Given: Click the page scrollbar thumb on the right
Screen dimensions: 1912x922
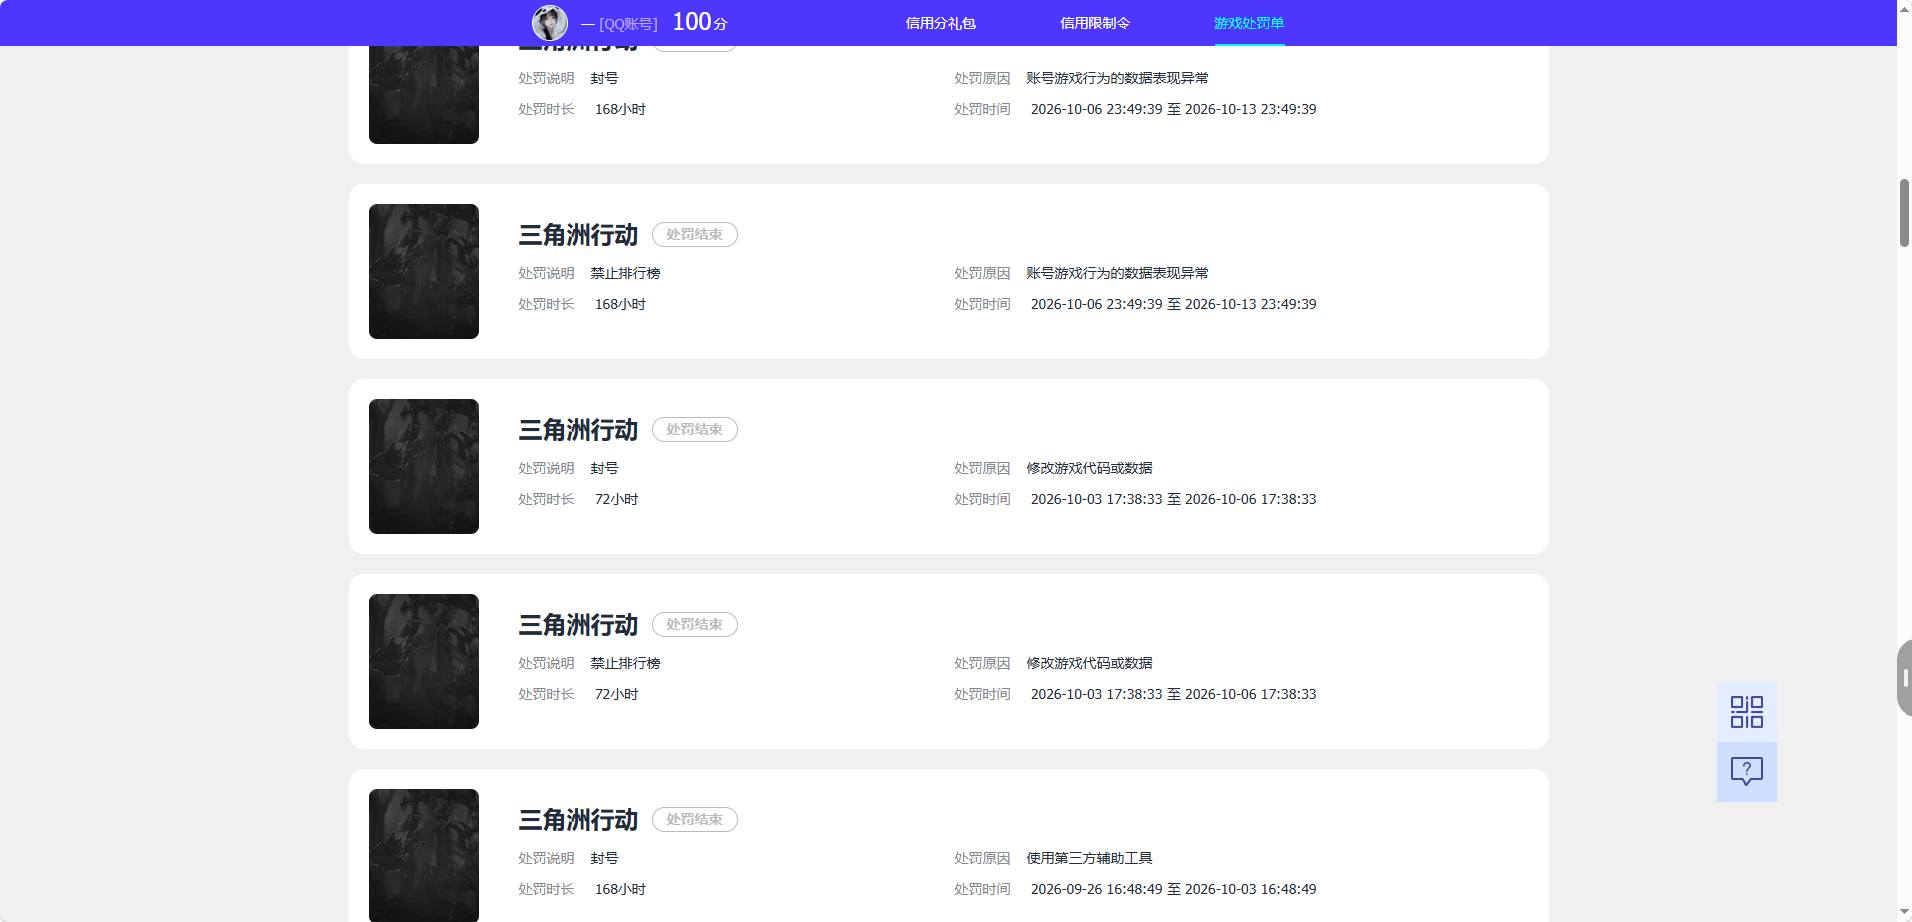Looking at the screenshot, I should click(1904, 213).
